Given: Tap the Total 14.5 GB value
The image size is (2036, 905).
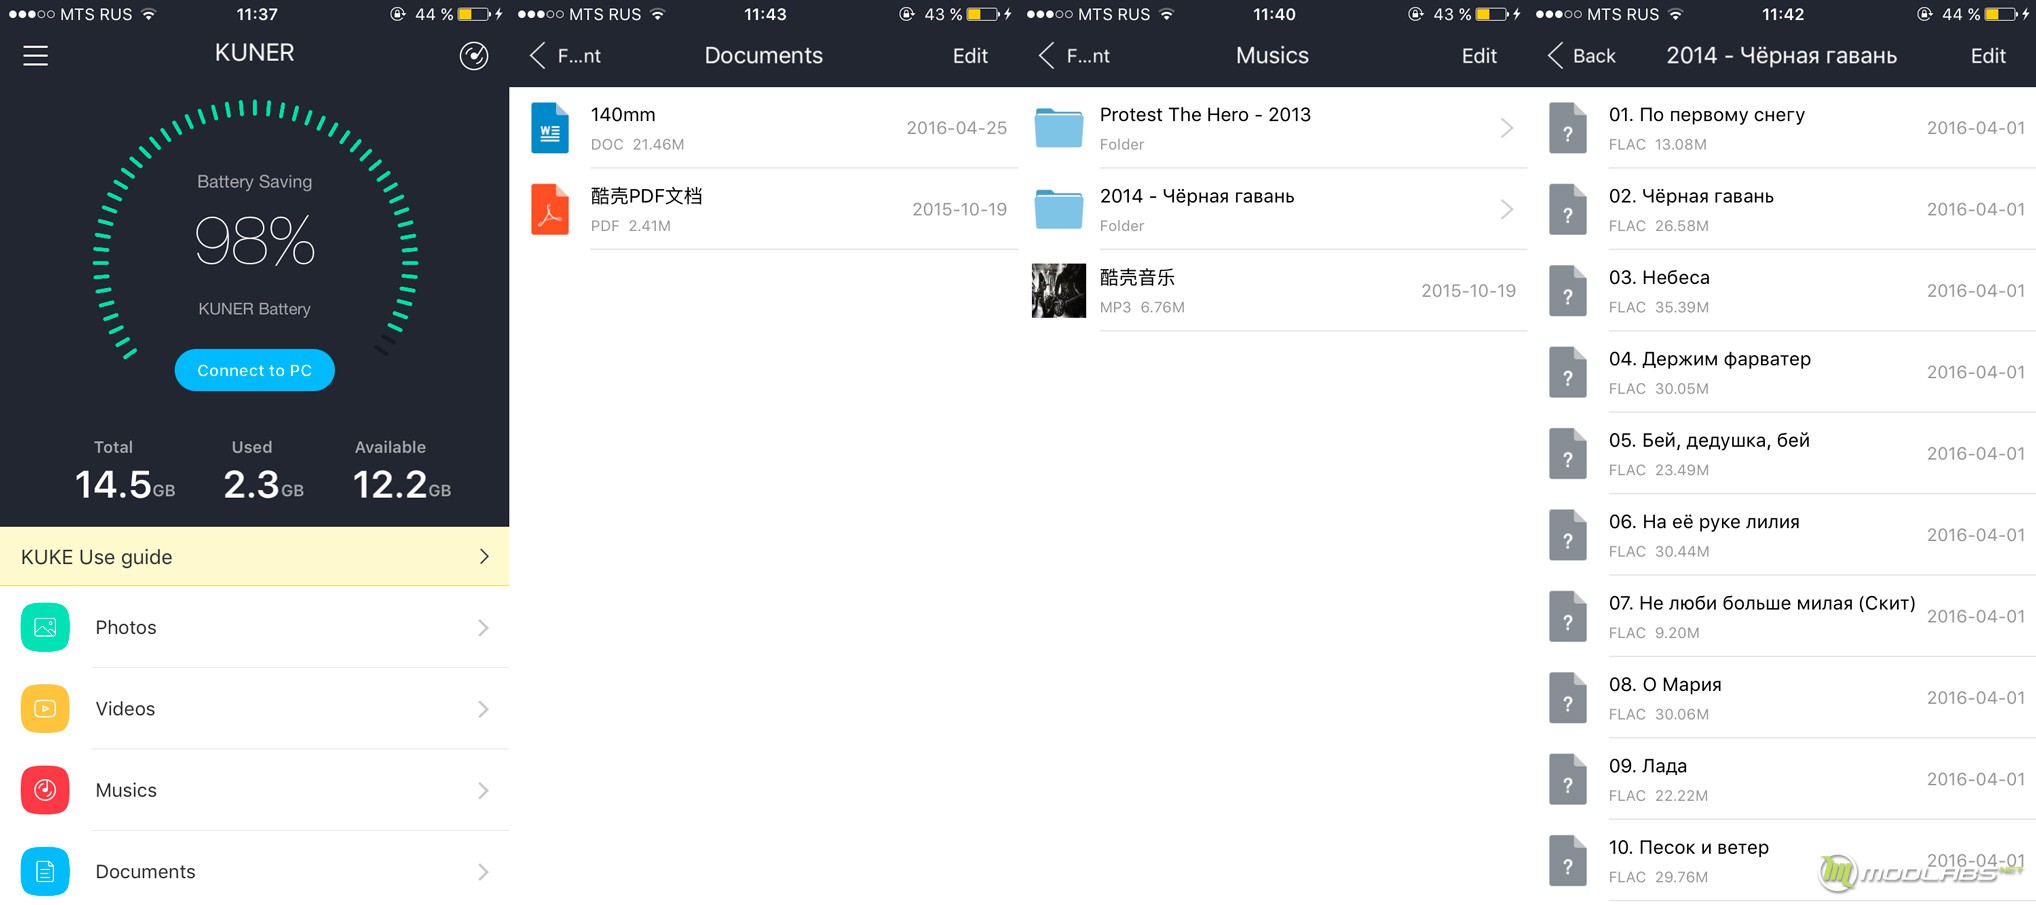Looking at the screenshot, I should coord(124,485).
